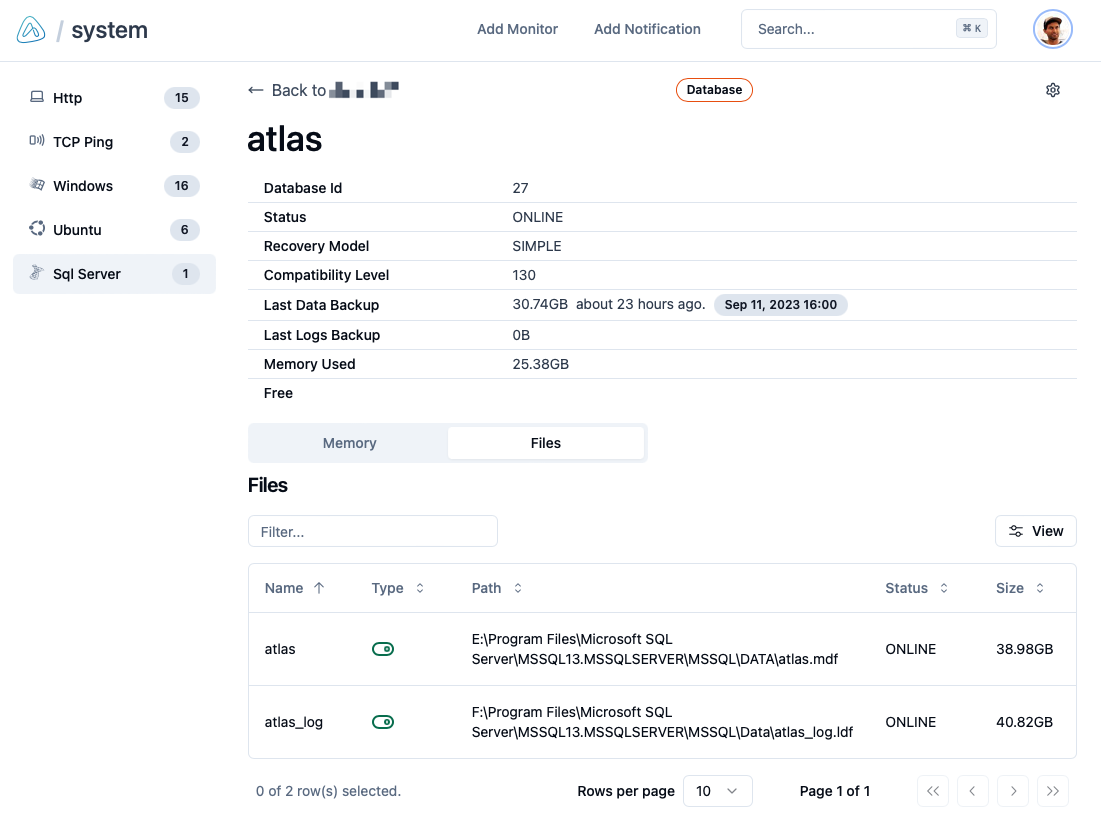Click Add Monitor link

click(517, 29)
